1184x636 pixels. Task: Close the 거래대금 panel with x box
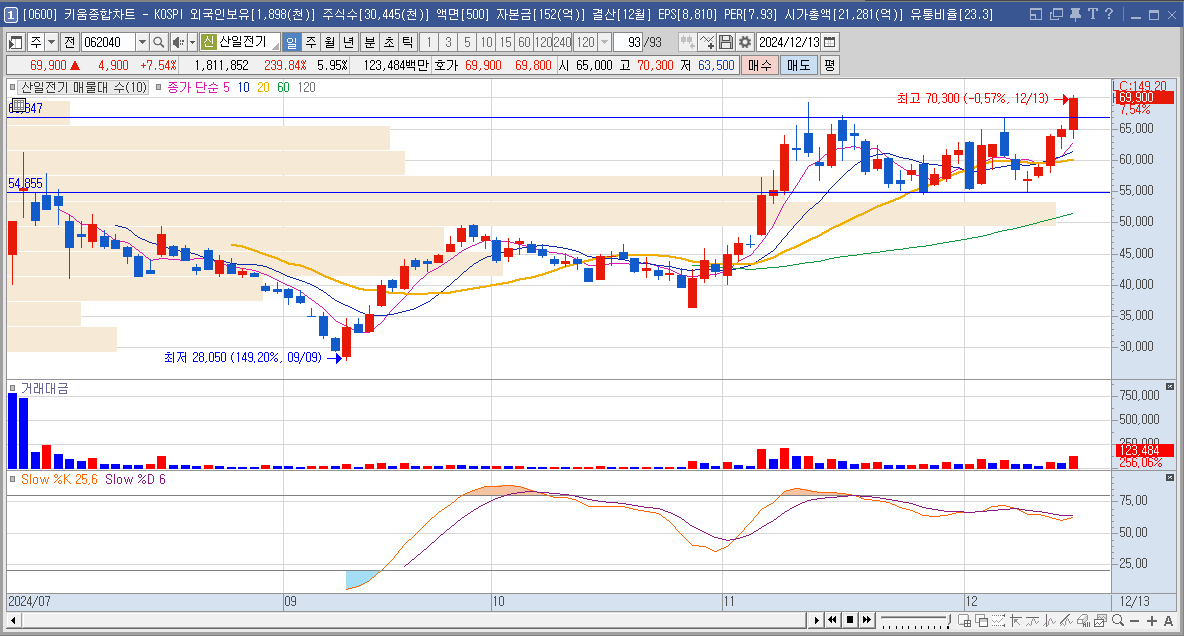point(1170,387)
